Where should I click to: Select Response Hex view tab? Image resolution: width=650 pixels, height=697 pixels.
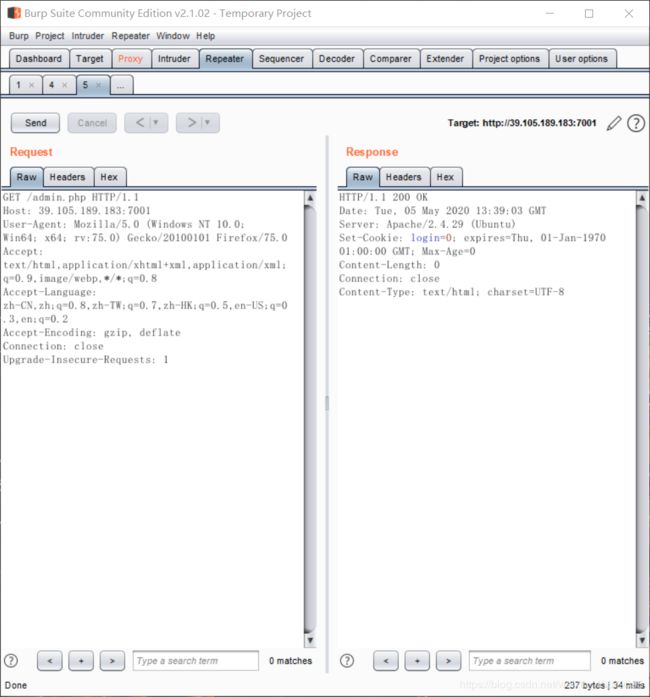coord(445,177)
